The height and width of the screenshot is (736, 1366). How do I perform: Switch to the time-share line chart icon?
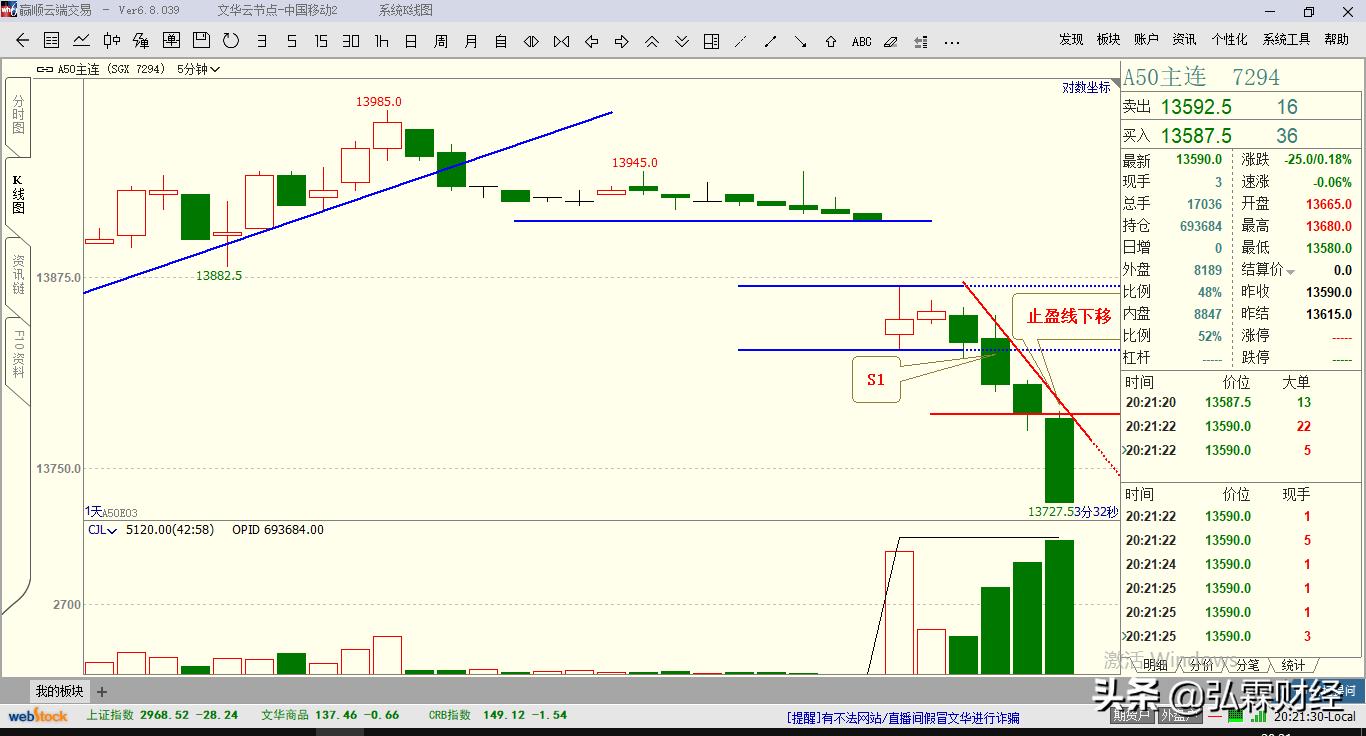tap(82, 41)
